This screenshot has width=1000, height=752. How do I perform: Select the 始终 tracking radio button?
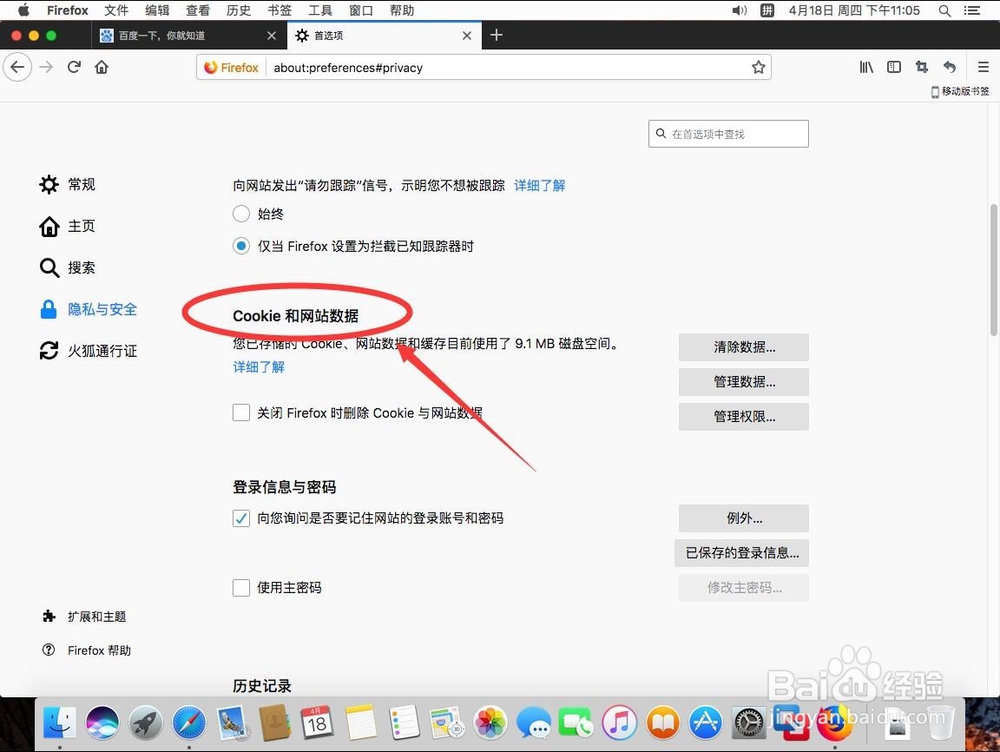coord(241,213)
